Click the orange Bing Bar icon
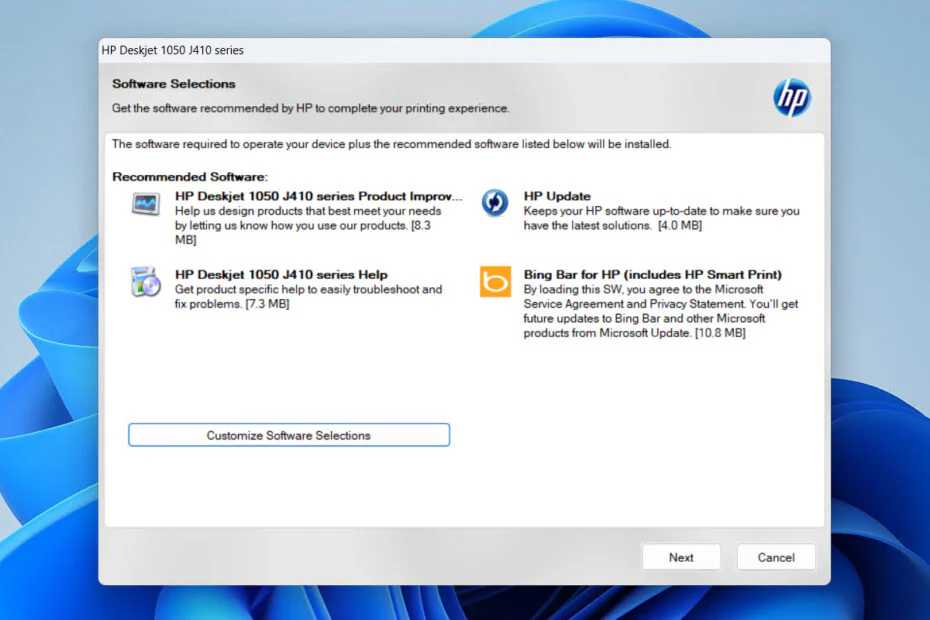The height and width of the screenshot is (620, 930). coord(495,281)
